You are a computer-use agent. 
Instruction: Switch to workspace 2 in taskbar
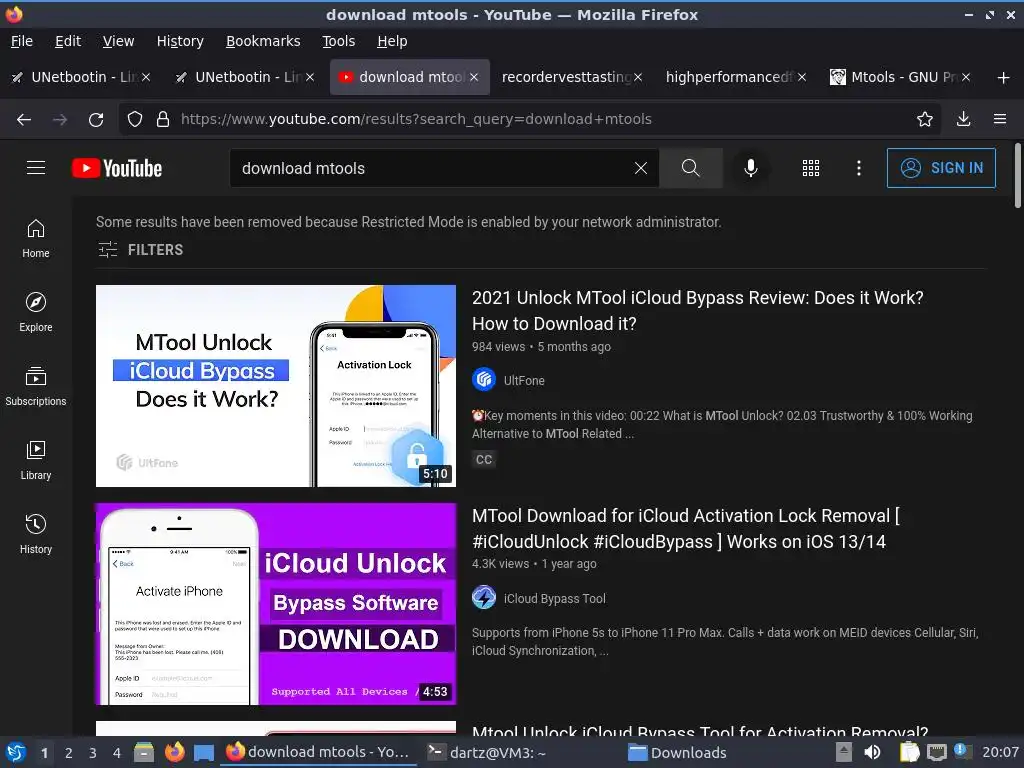pyautogui.click(x=69, y=753)
